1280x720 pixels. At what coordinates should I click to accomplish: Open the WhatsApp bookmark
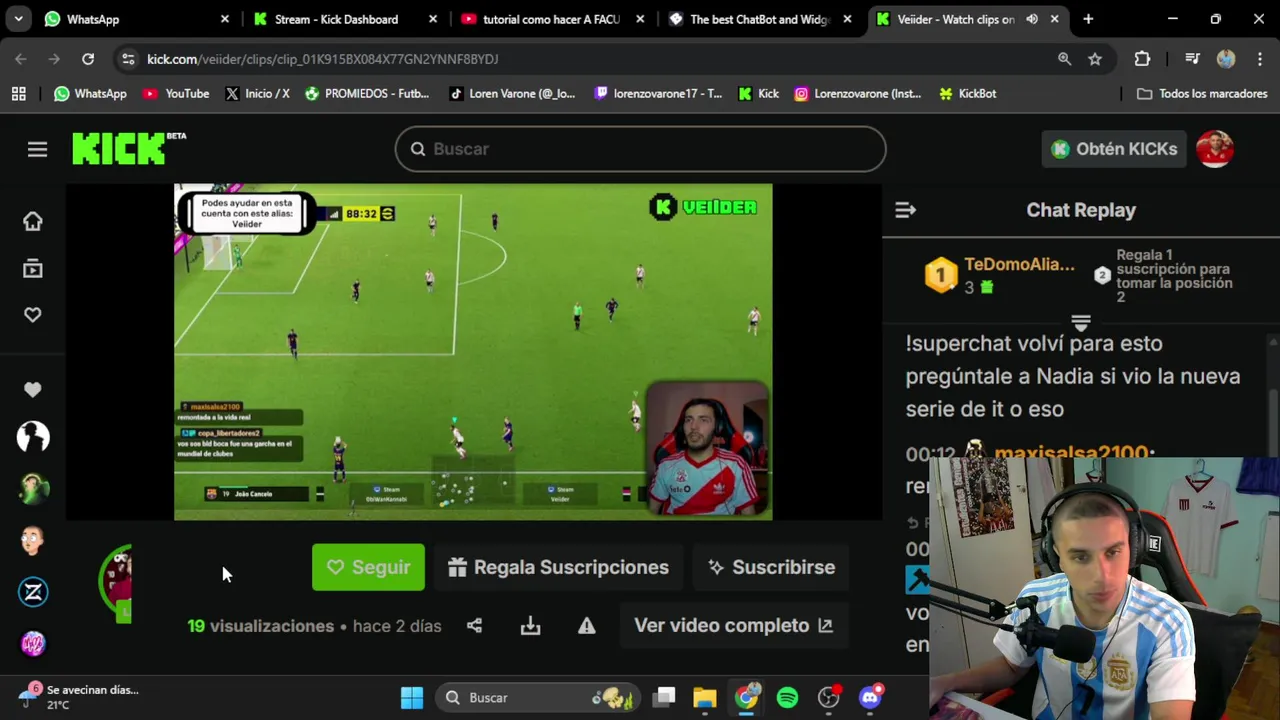coord(90,93)
